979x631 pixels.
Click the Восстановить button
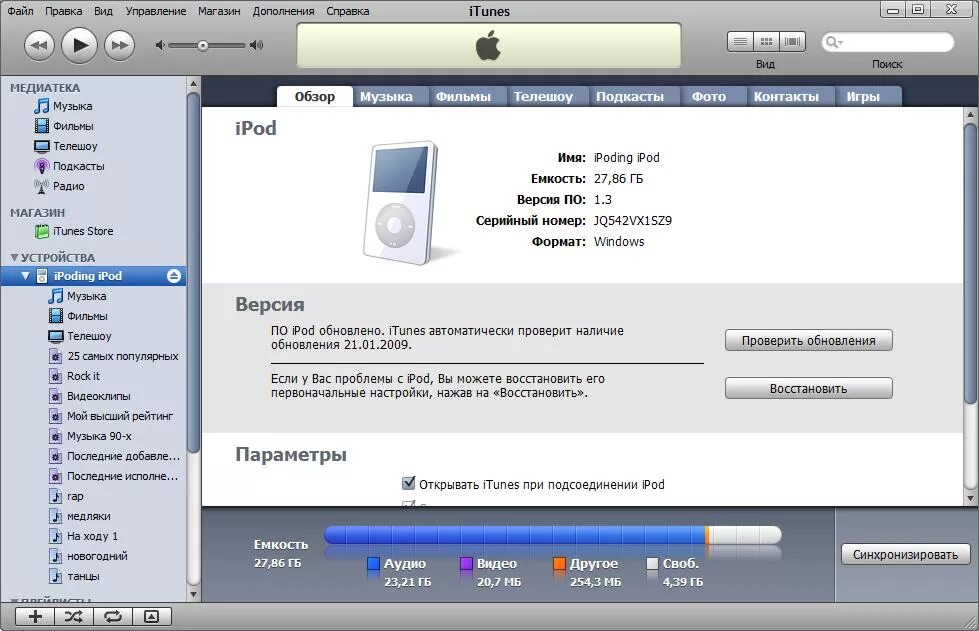coord(809,388)
